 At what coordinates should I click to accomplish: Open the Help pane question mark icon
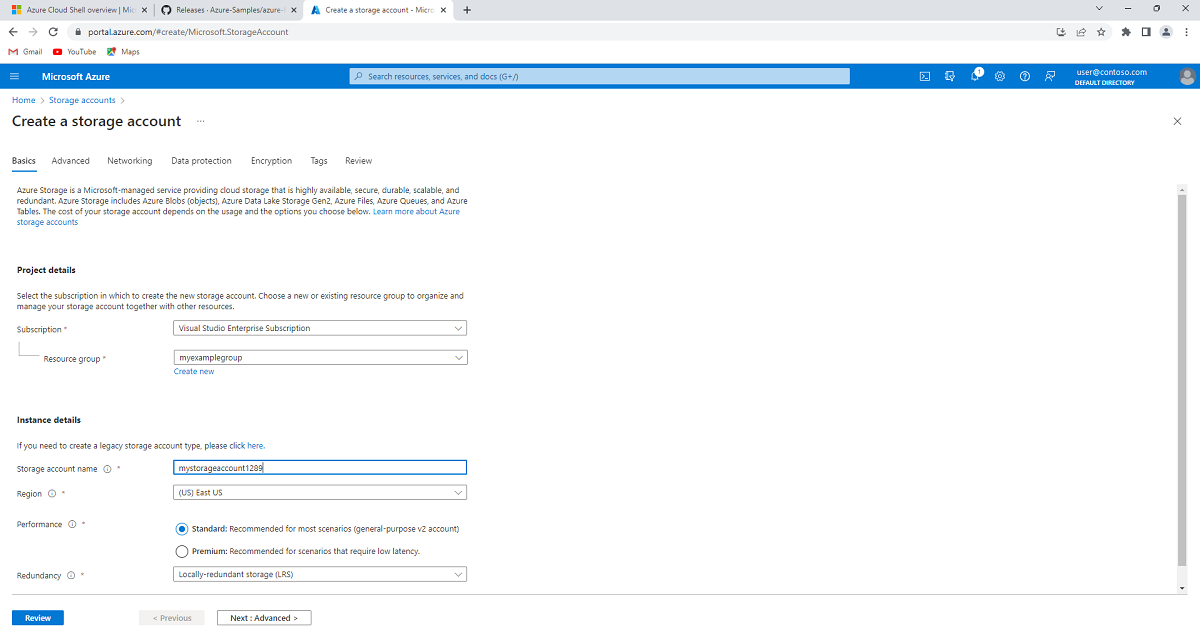point(1024,76)
